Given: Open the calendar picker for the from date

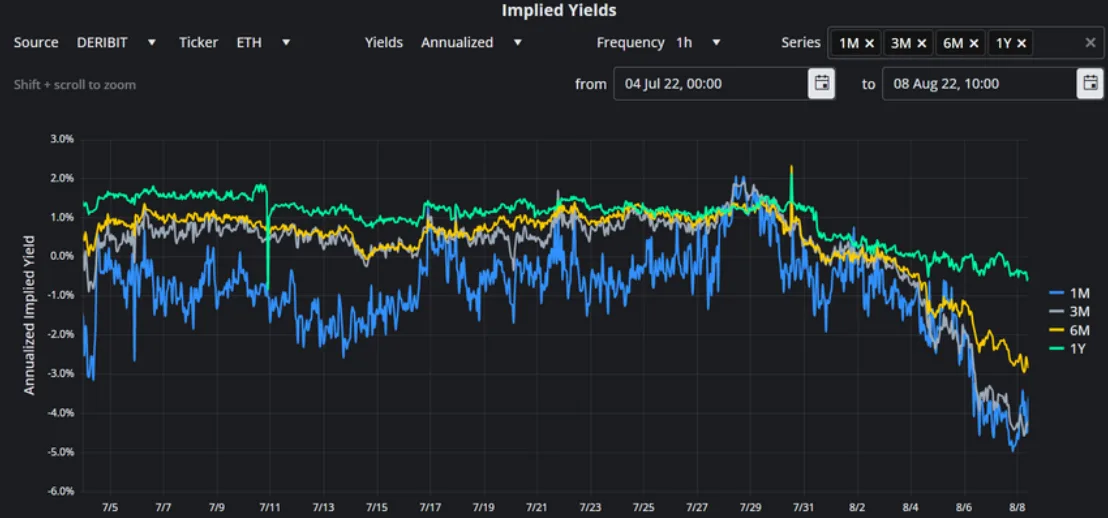Looking at the screenshot, I should [x=821, y=83].
